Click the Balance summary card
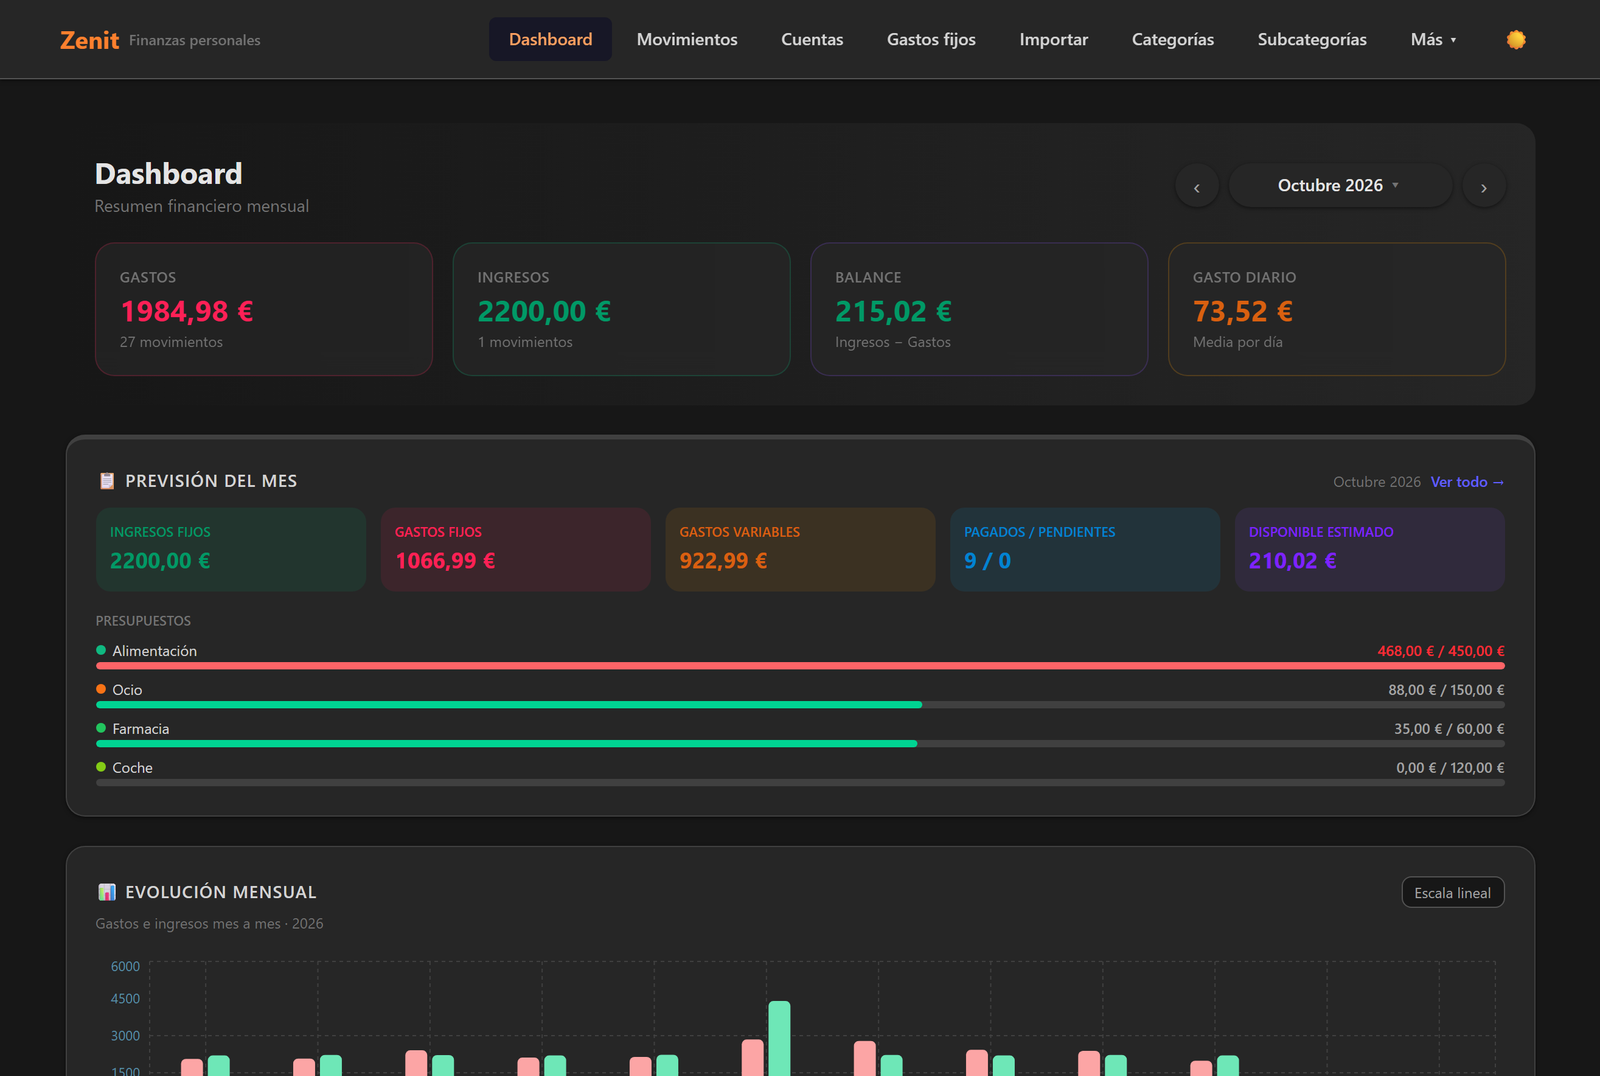The height and width of the screenshot is (1076, 1600). pos(979,309)
